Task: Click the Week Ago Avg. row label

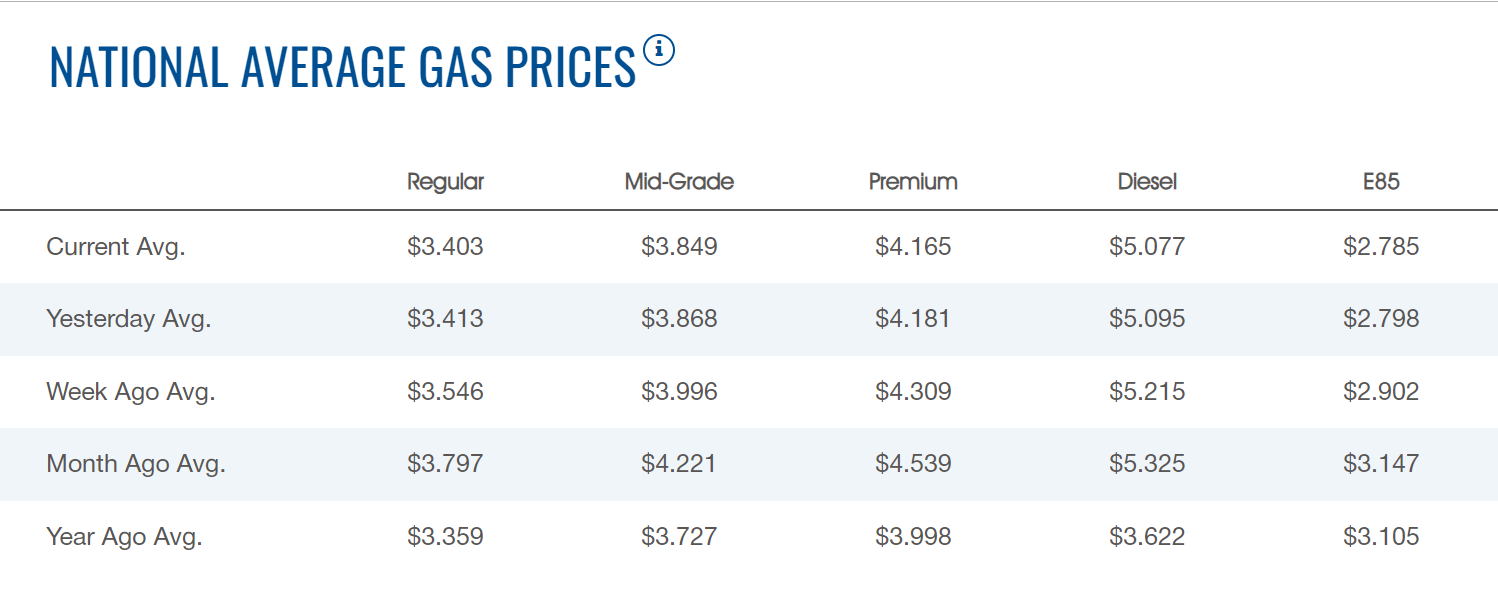Action: 131,392
